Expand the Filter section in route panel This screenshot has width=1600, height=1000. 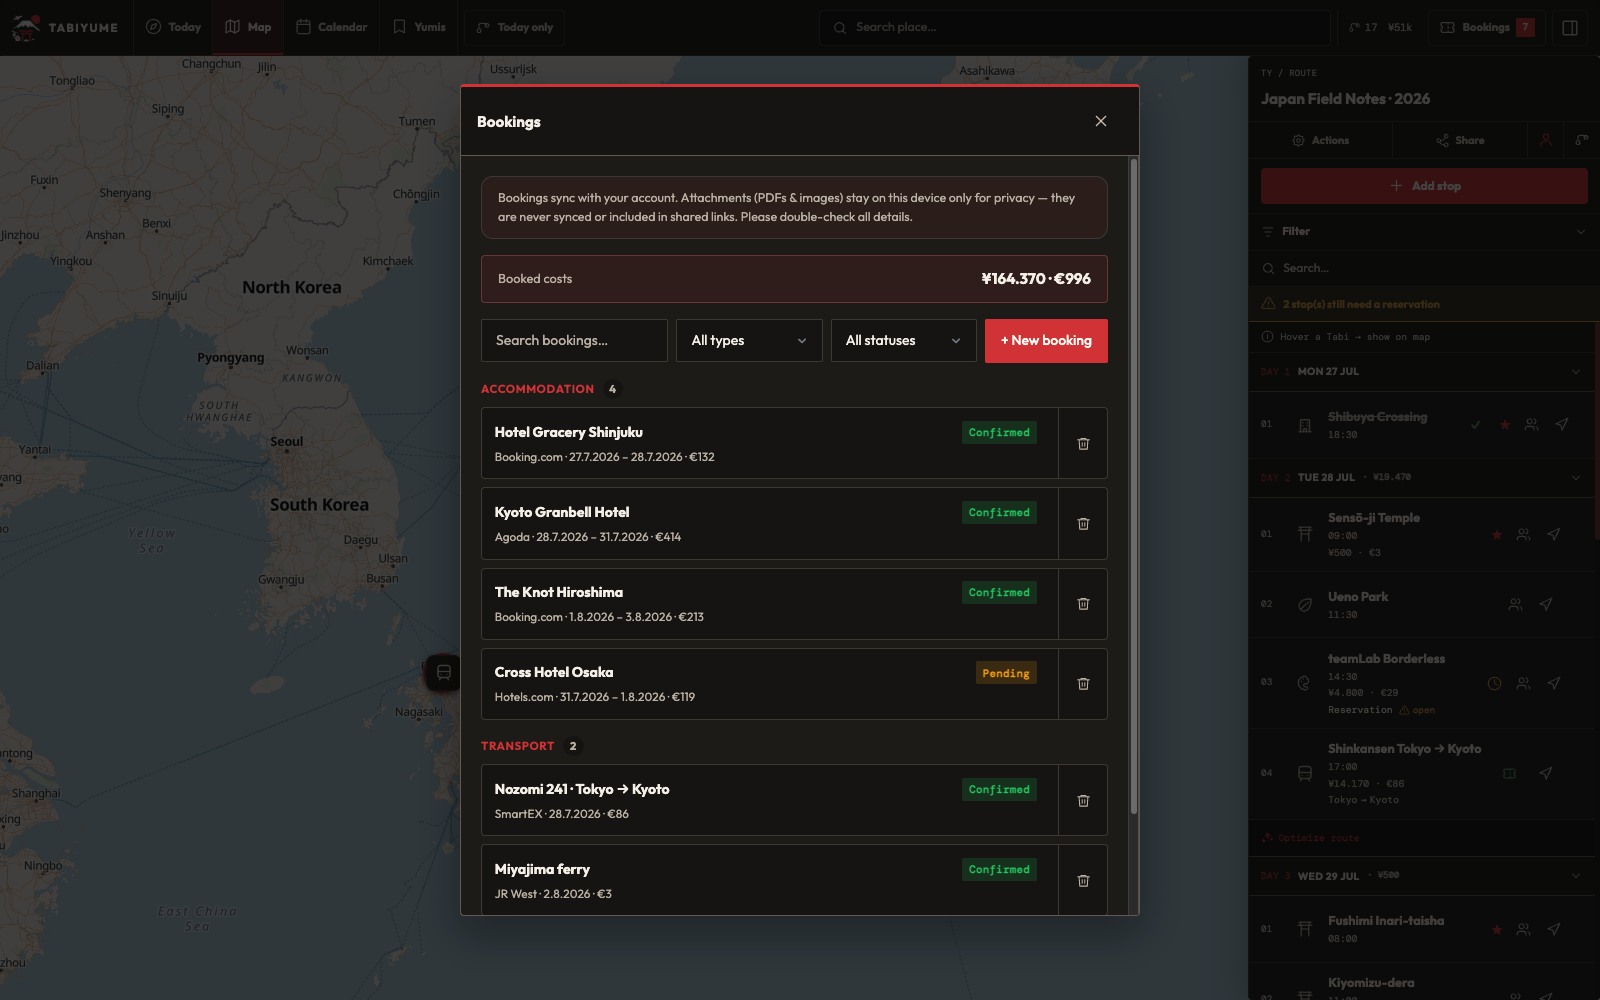[1424, 231]
